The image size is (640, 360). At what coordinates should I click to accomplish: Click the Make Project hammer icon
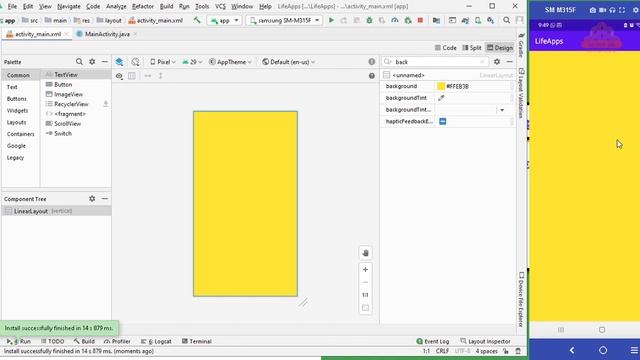click(x=197, y=20)
